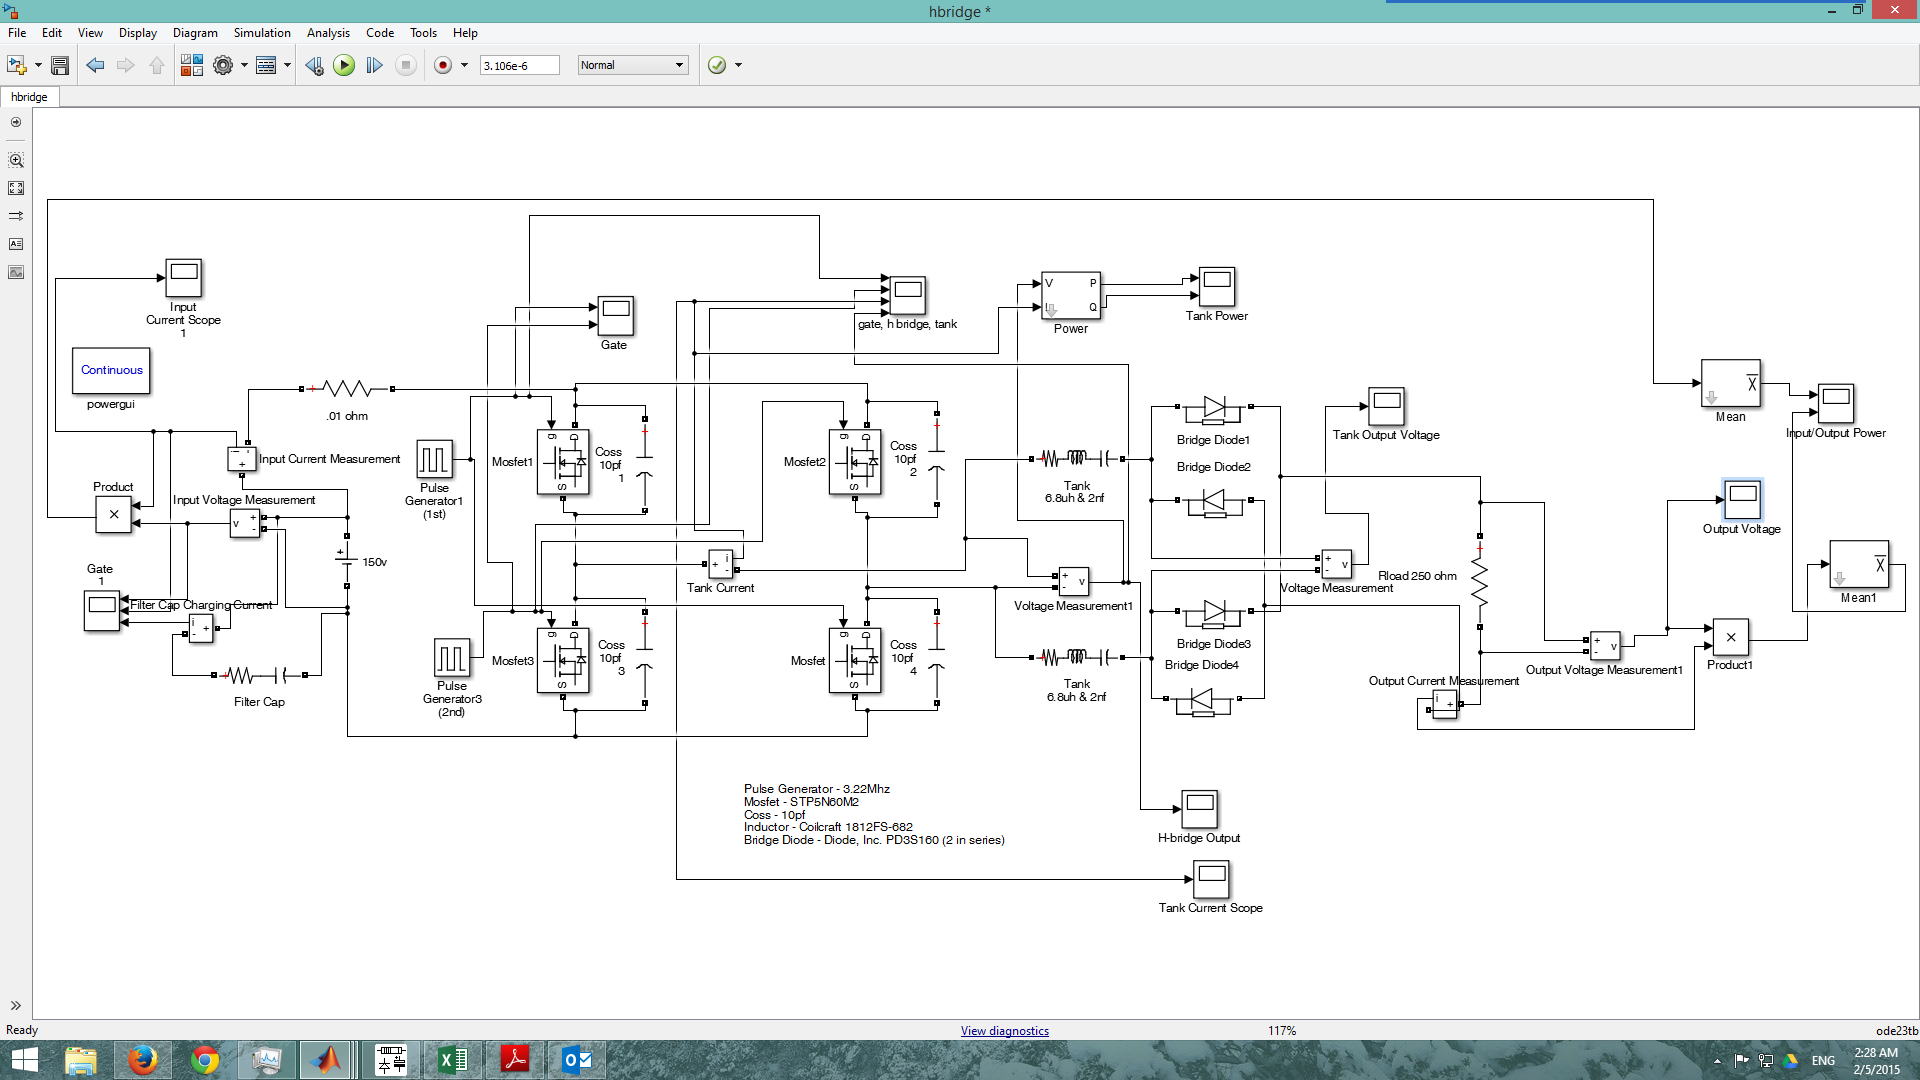Open the Model Explorer dropdown arrow
The image size is (1920, 1080).
click(287, 65)
